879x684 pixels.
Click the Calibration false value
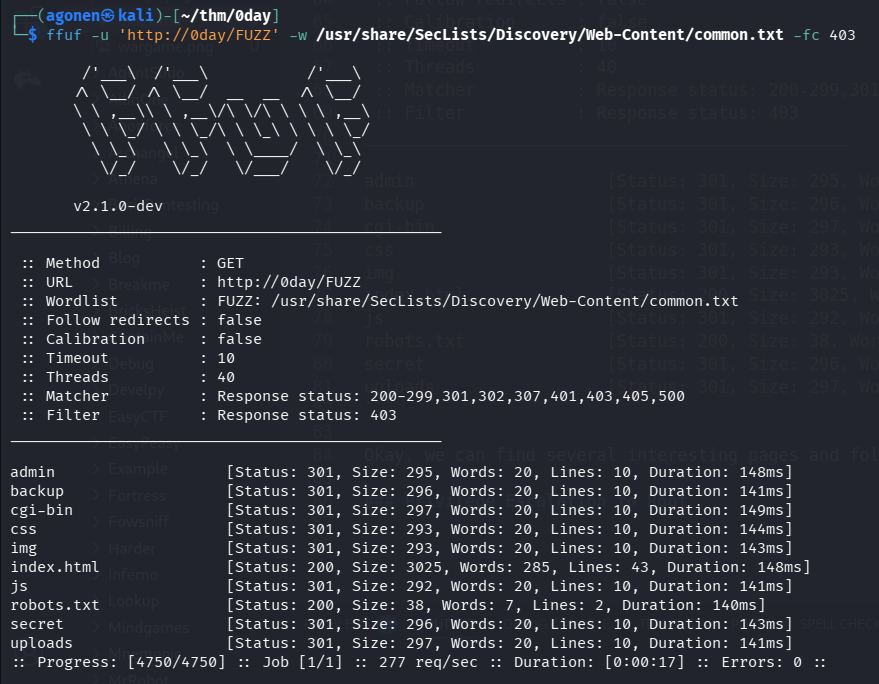pos(239,339)
